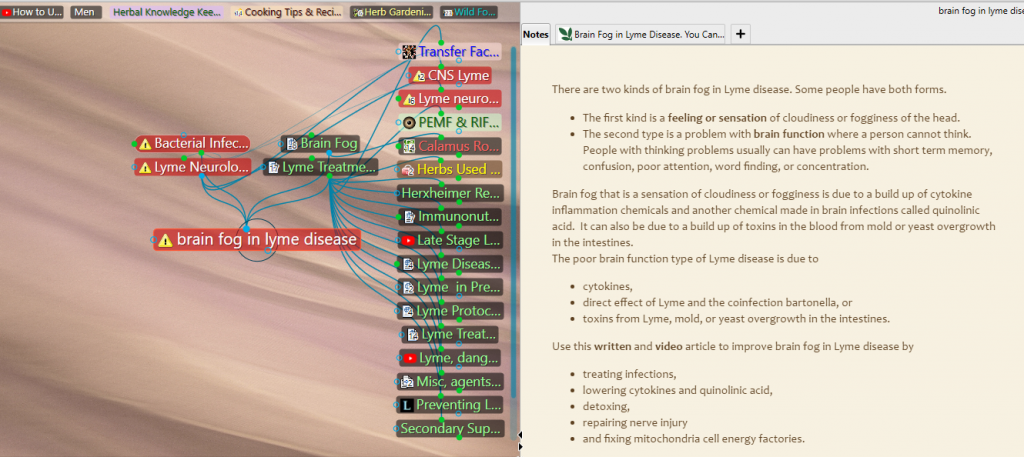The image size is (1024, 457).
Task: Click the warning icon of Lyme Neurolo... thought
Action: [145, 168]
